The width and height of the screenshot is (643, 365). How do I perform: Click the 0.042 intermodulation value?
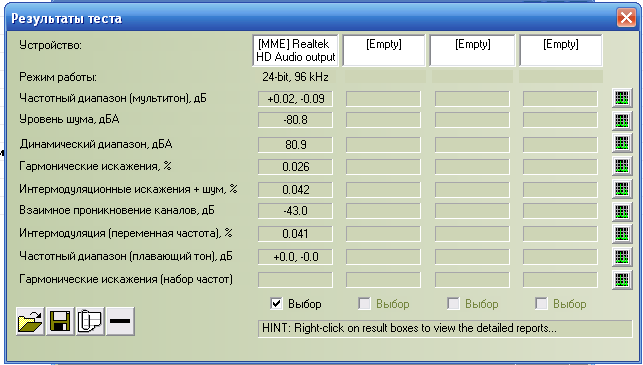coord(295,190)
